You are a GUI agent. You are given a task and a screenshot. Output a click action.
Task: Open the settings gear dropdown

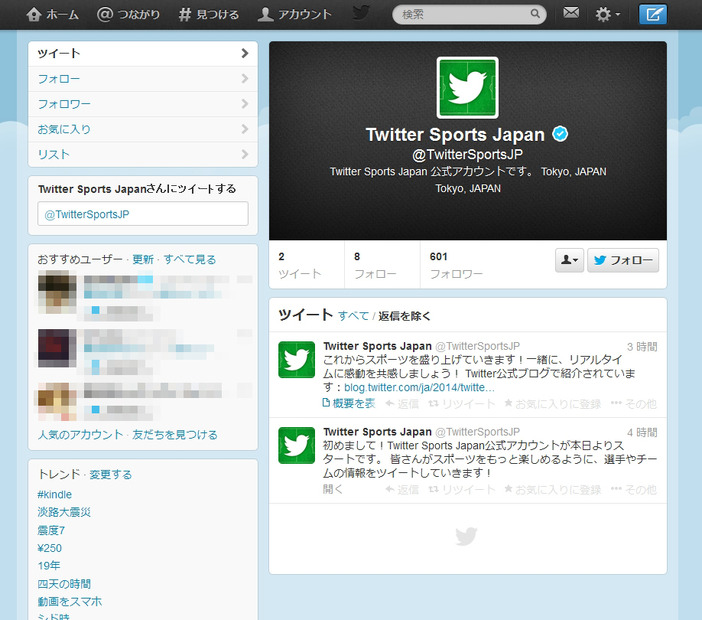607,14
